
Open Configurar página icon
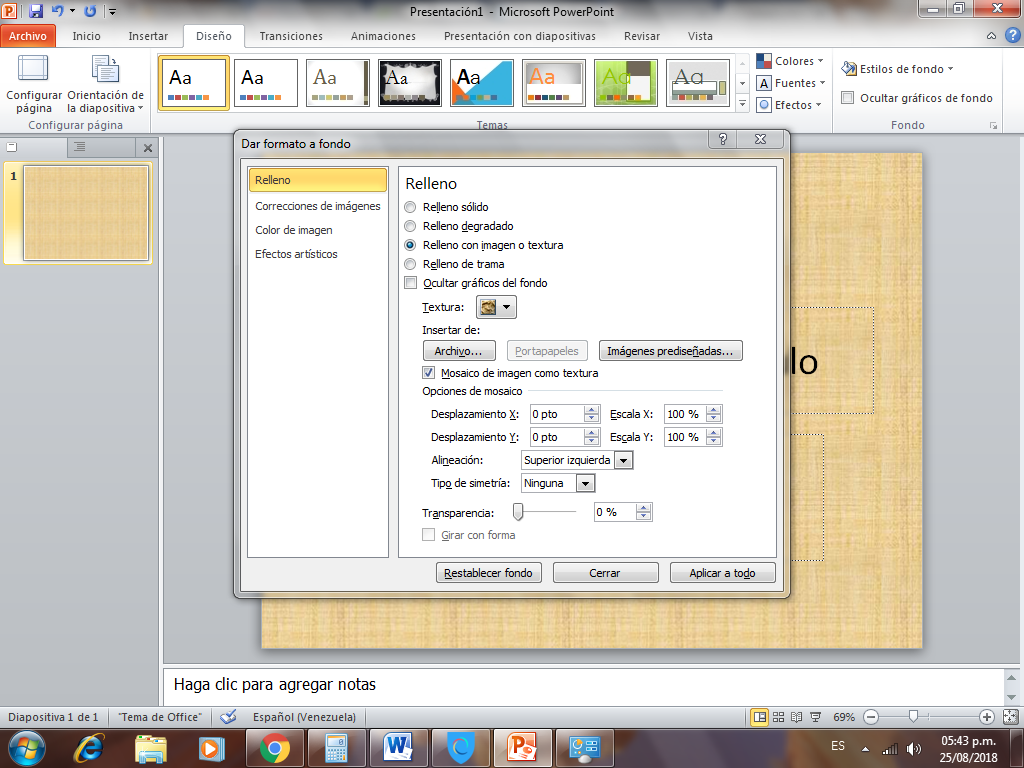[x=33, y=84]
